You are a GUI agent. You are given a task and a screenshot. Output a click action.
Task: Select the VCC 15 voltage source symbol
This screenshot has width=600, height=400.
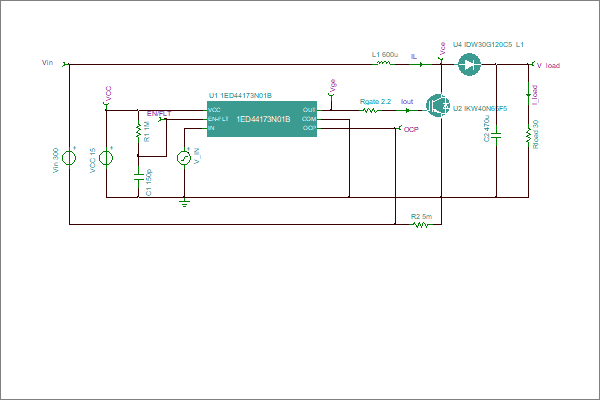106,158
